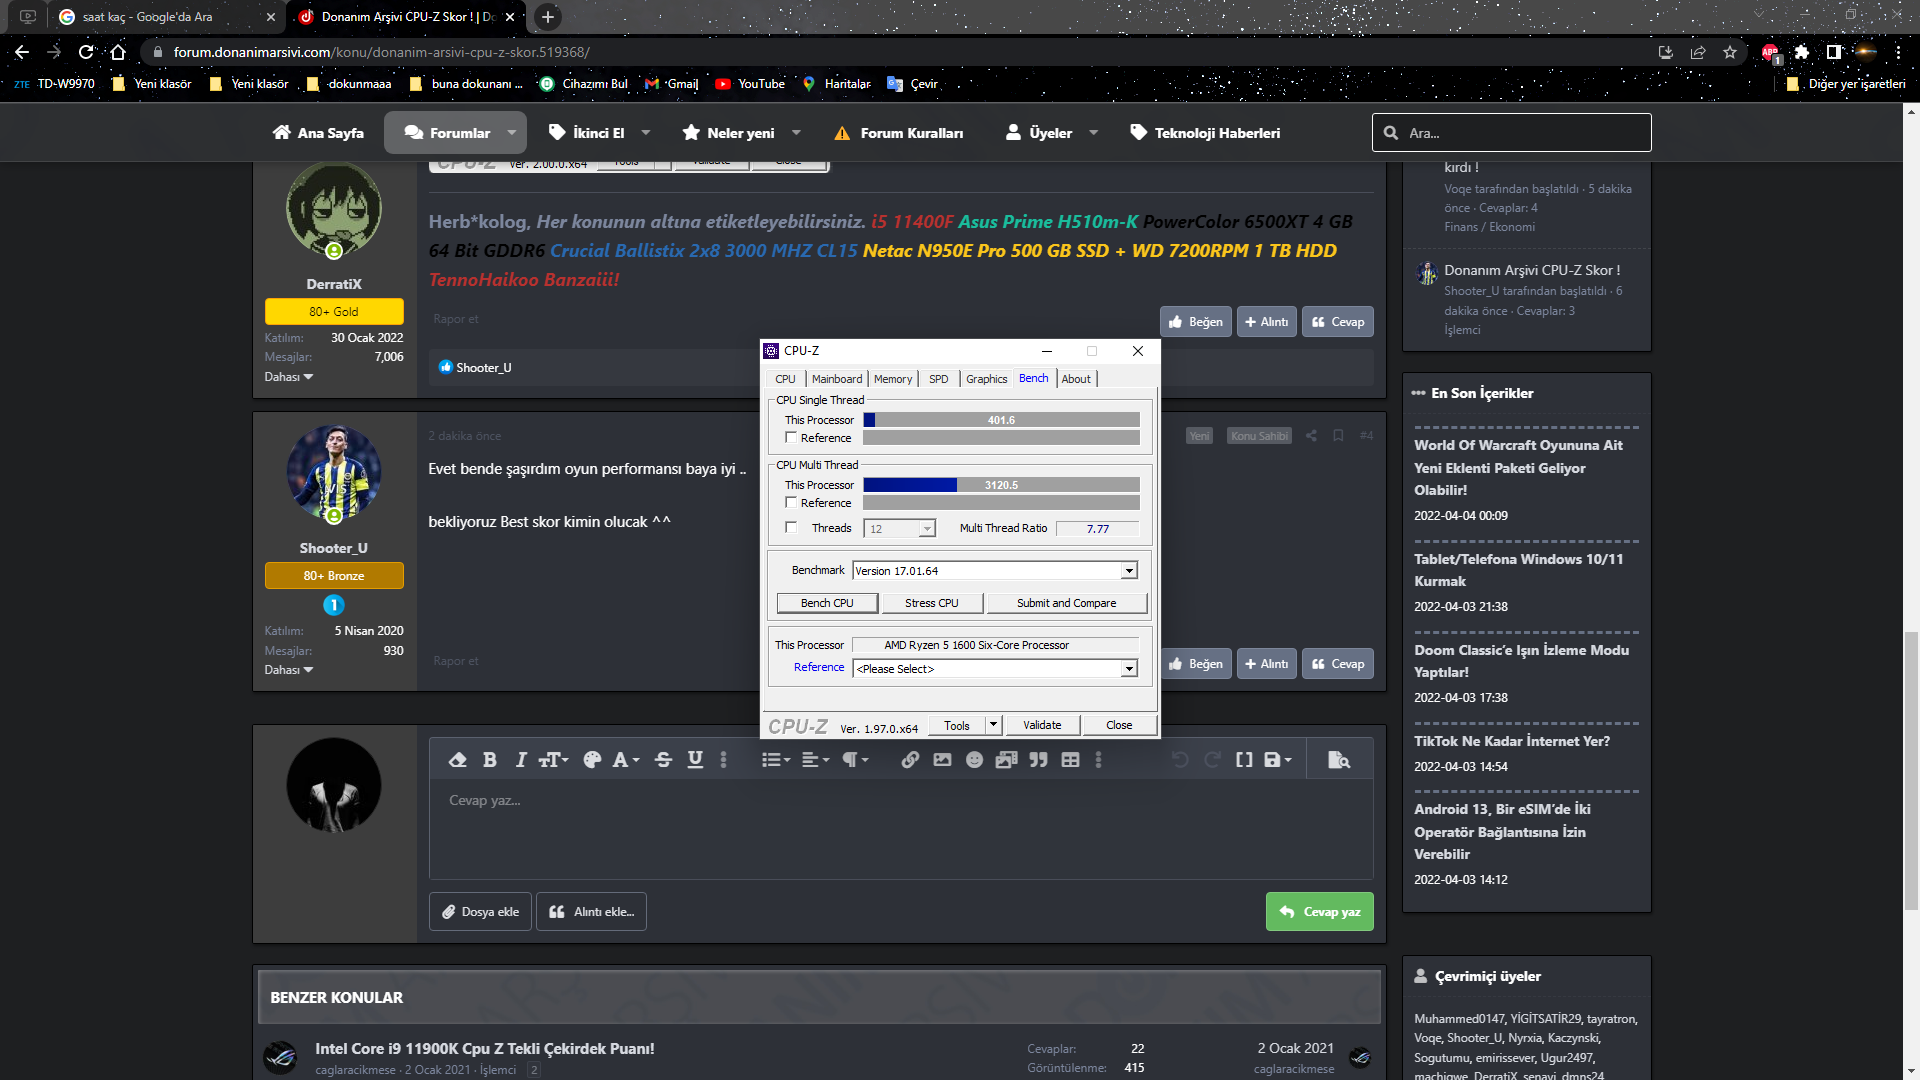Open the Threads count combo box

pos(901,529)
